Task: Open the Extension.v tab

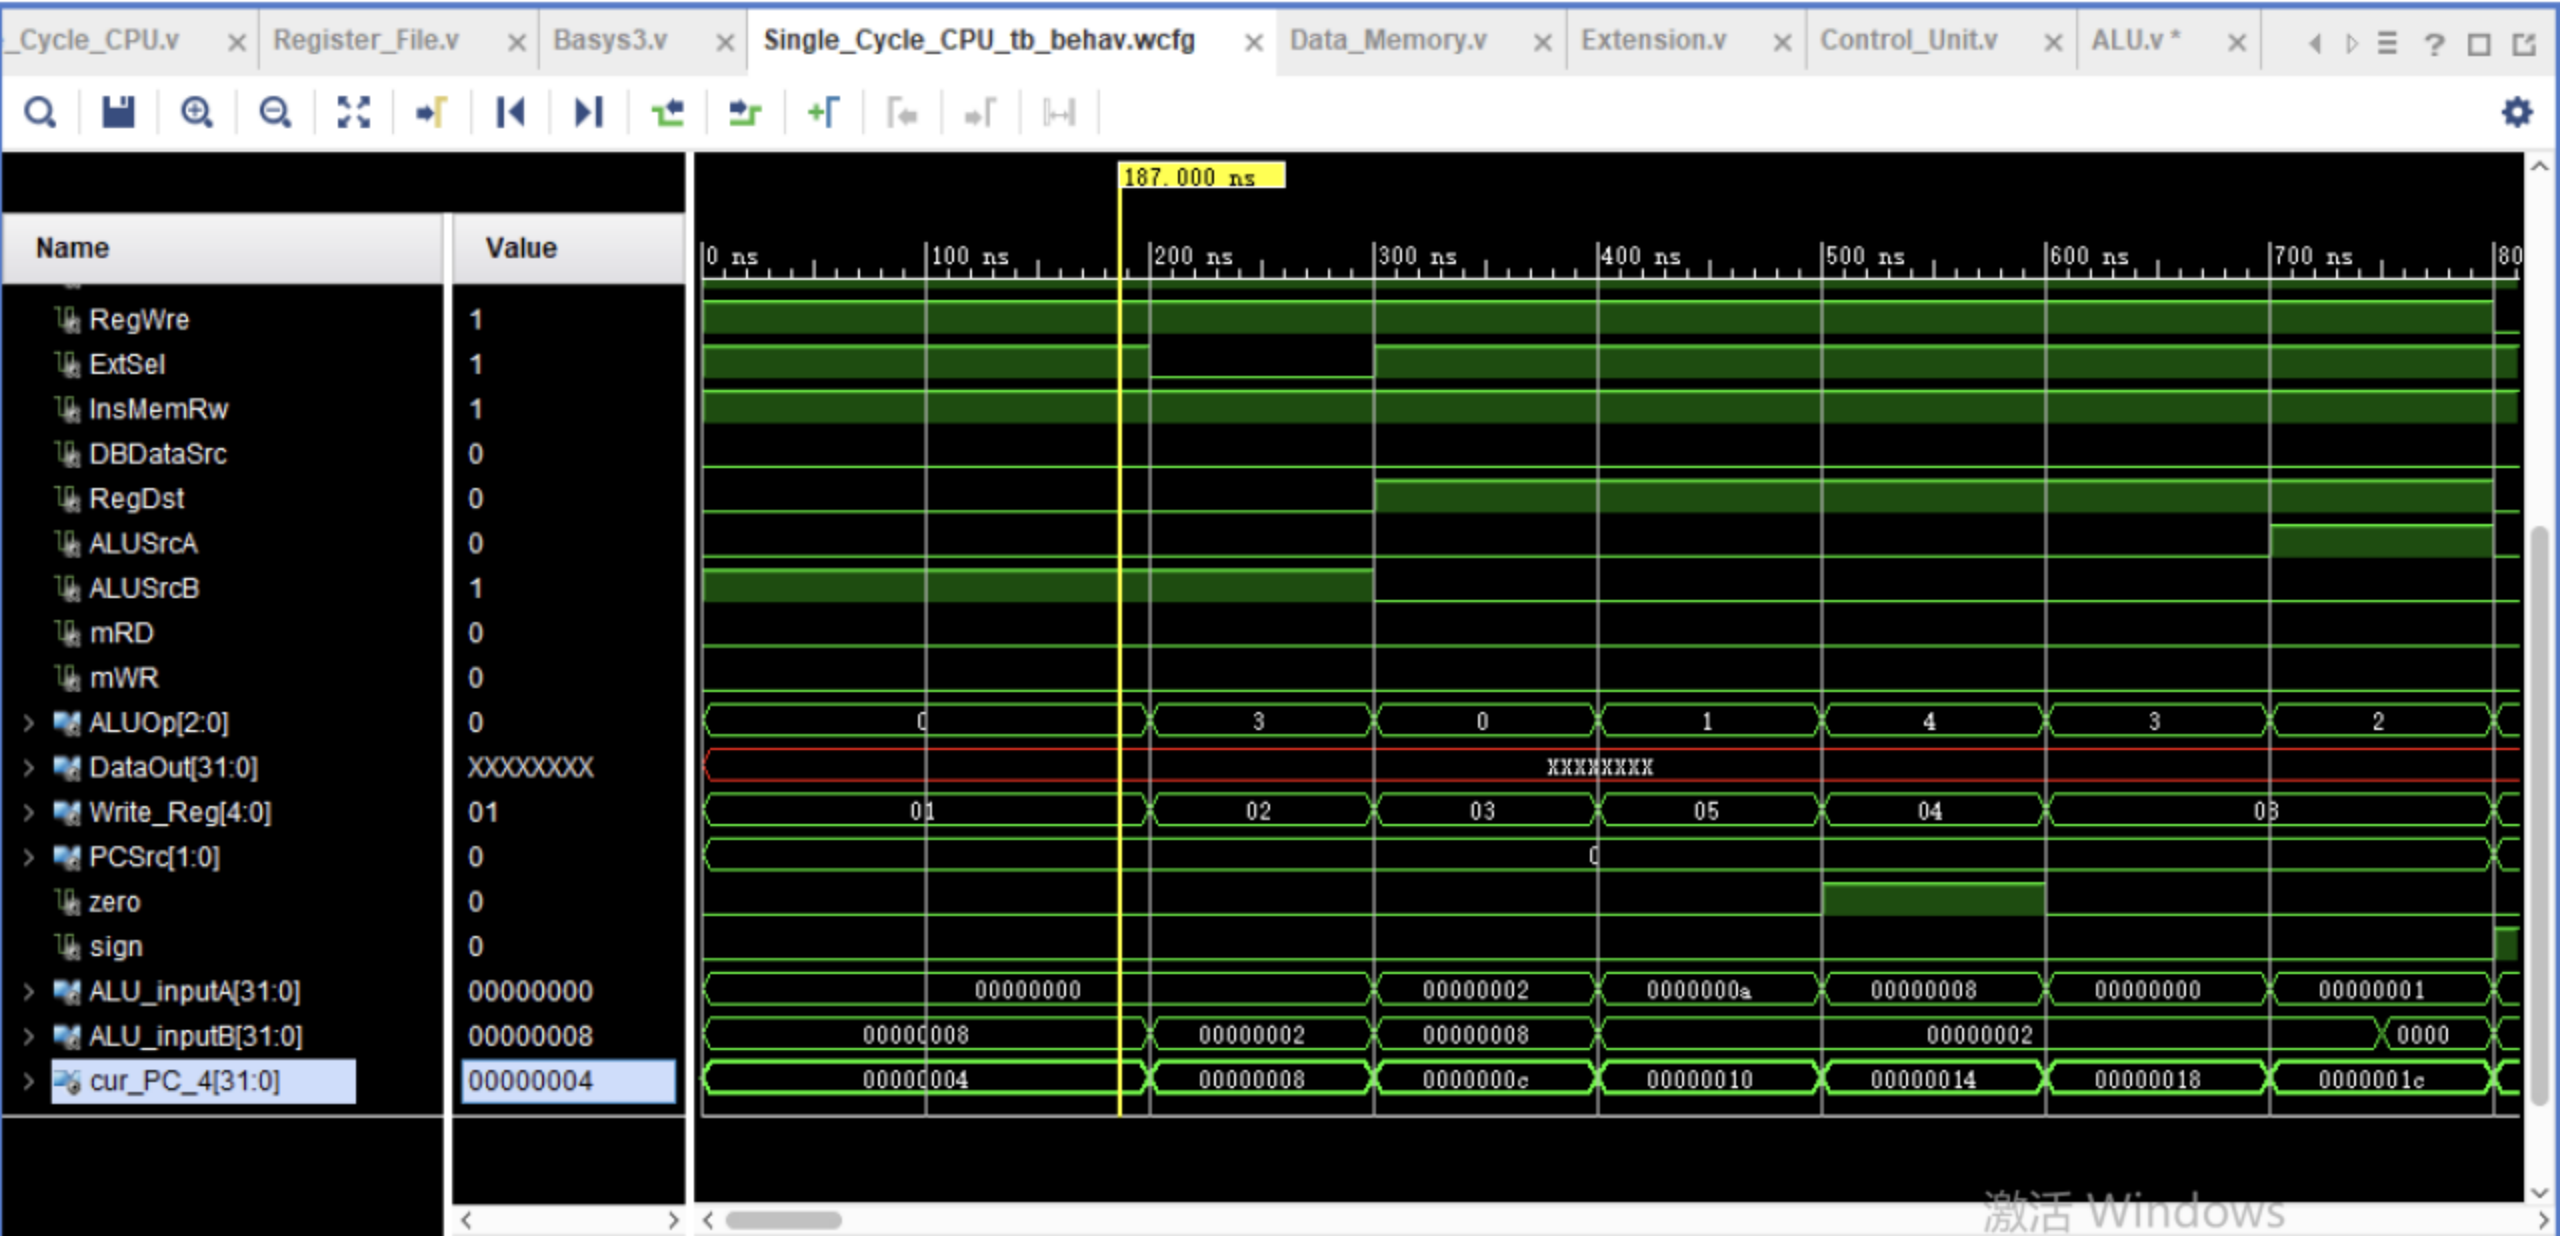Action: (x=1653, y=40)
